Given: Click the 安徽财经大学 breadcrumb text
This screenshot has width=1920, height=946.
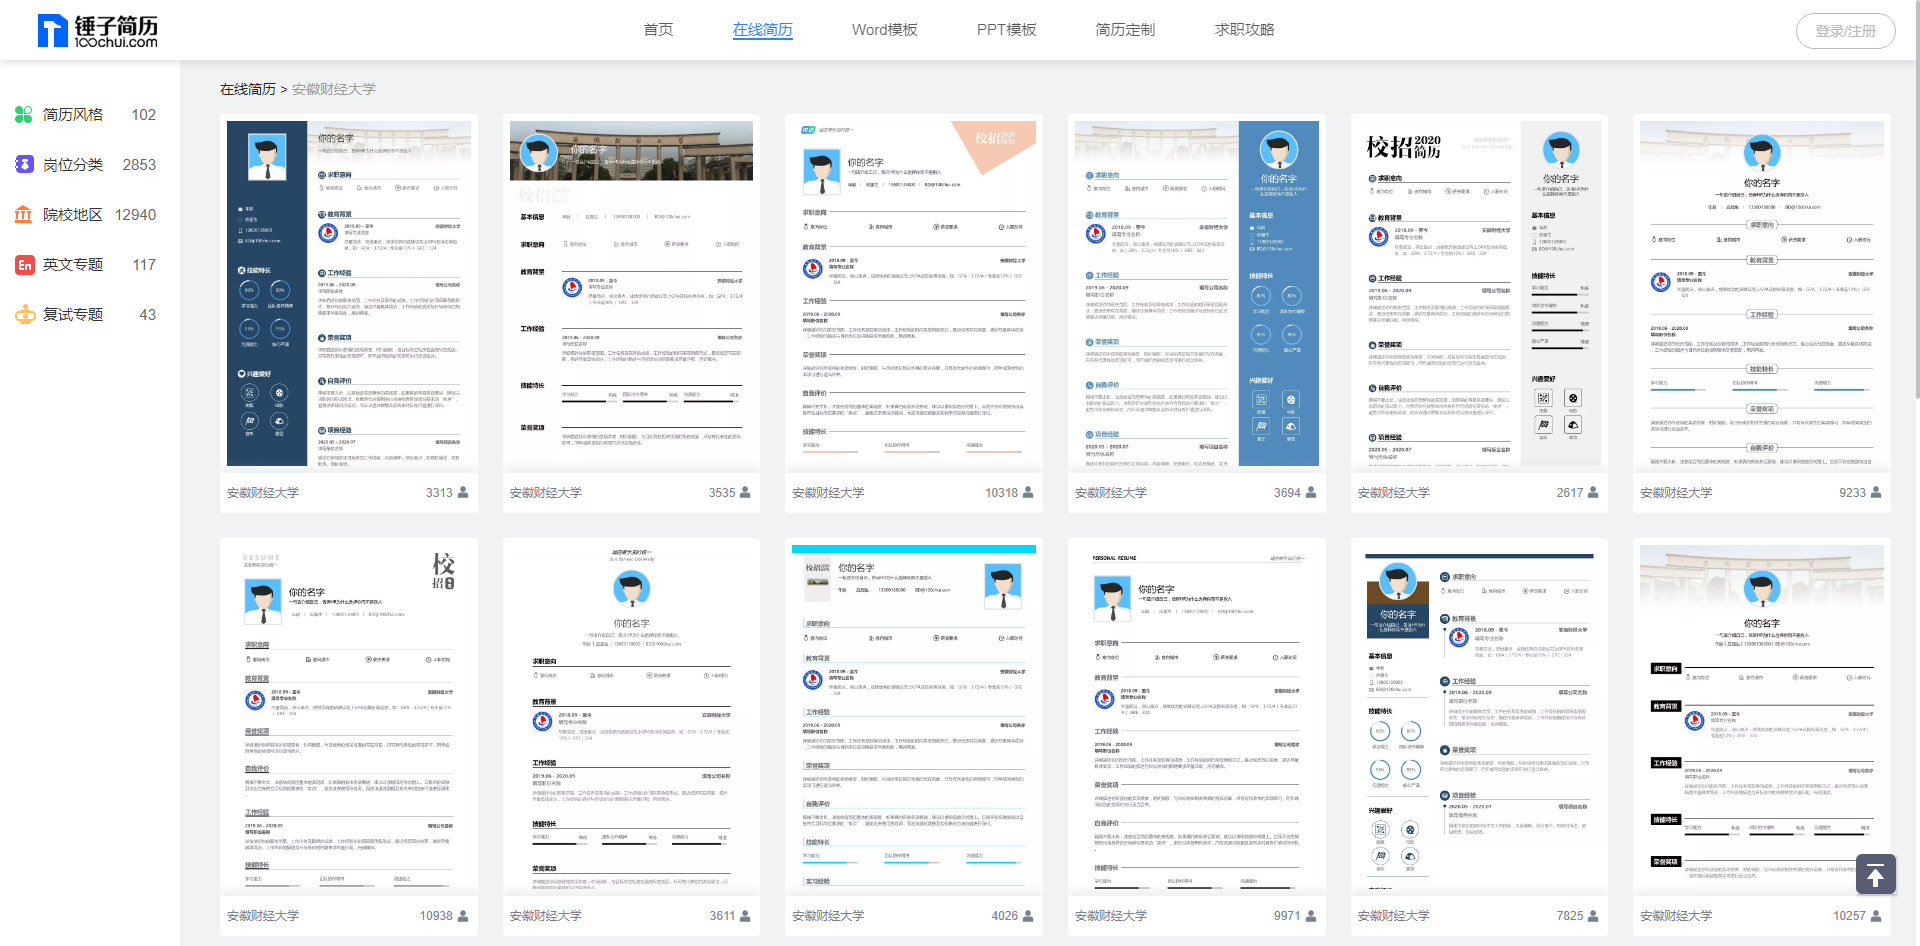Looking at the screenshot, I should click(x=334, y=89).
